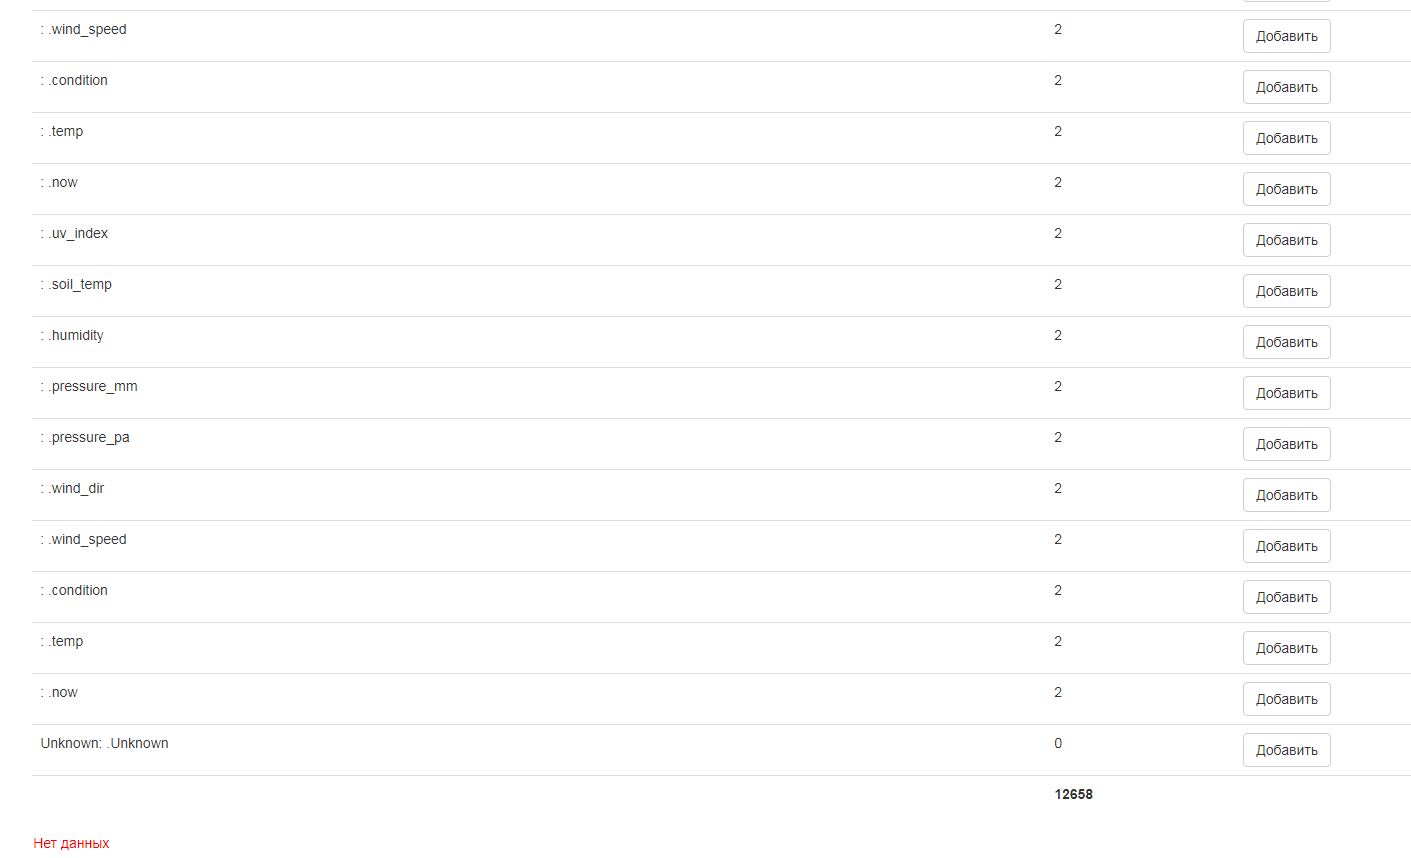This screenshot has width=1411, height=858.
Task: Click Добавить beside .wind_dir
Action: 1286,495
